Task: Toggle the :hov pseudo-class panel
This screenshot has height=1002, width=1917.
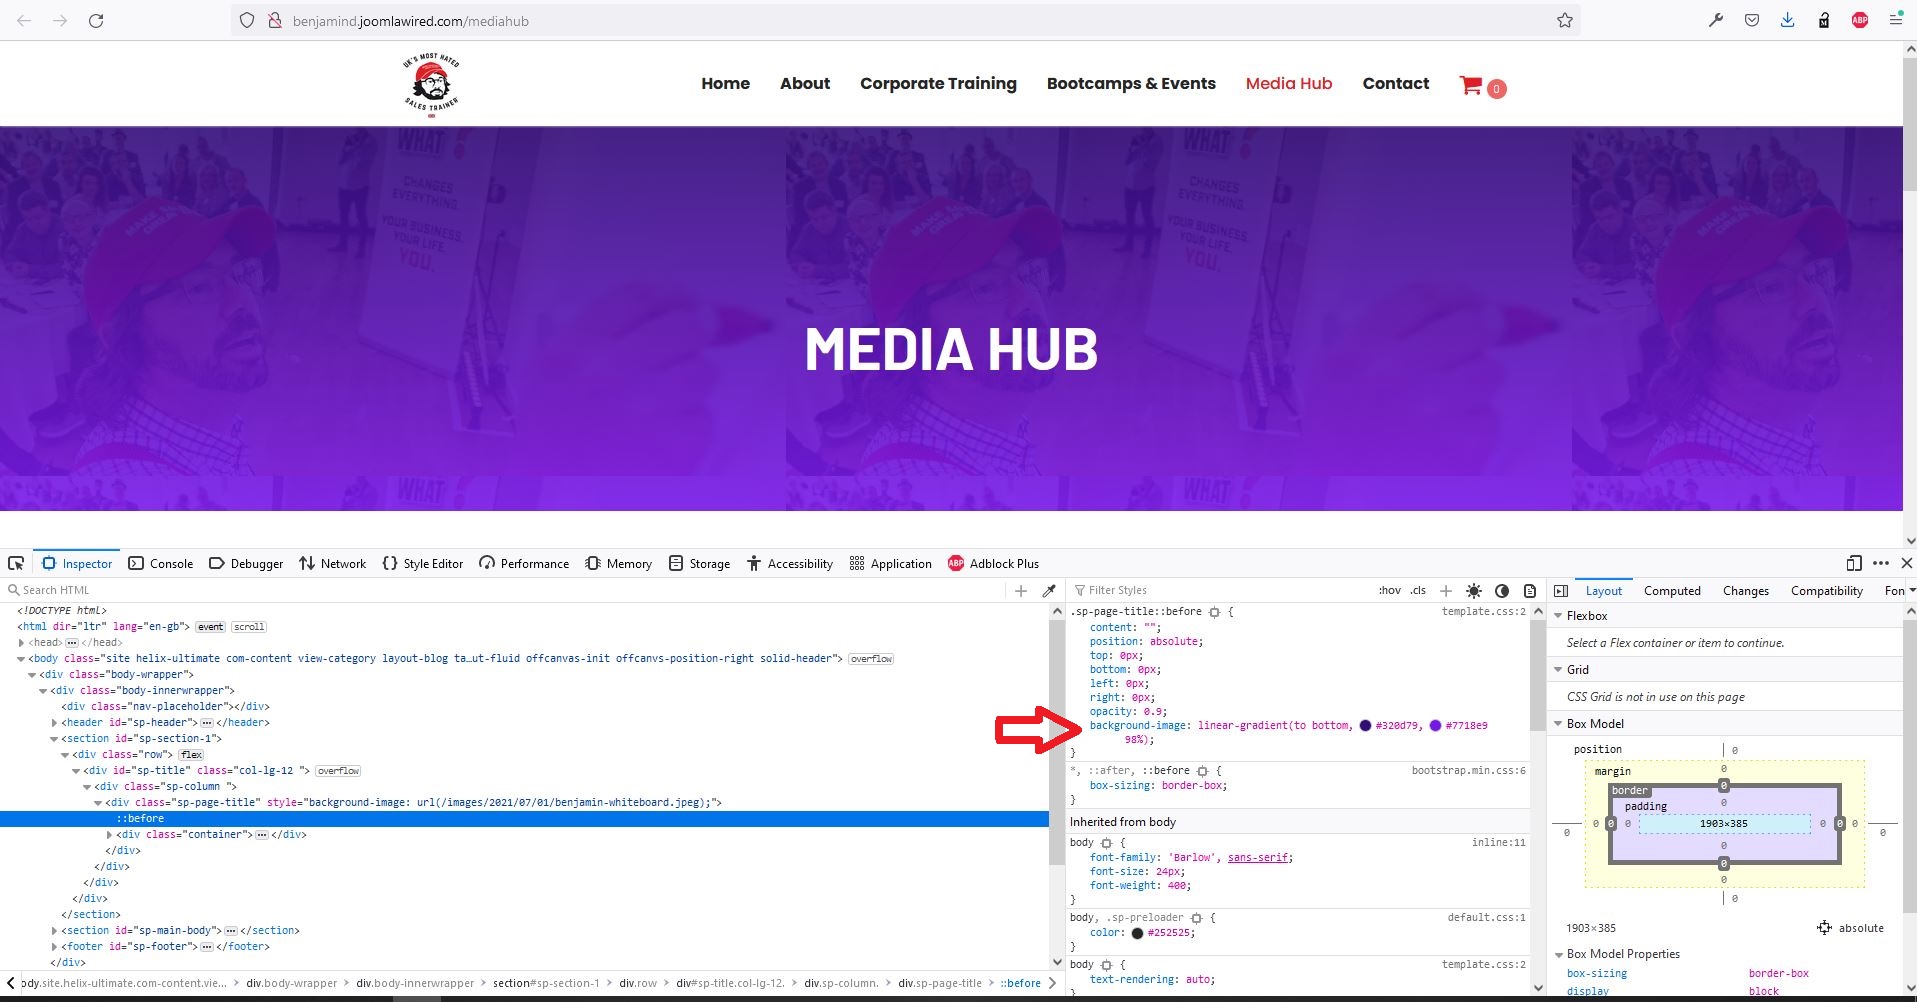Action: (x=1389, y=591)
